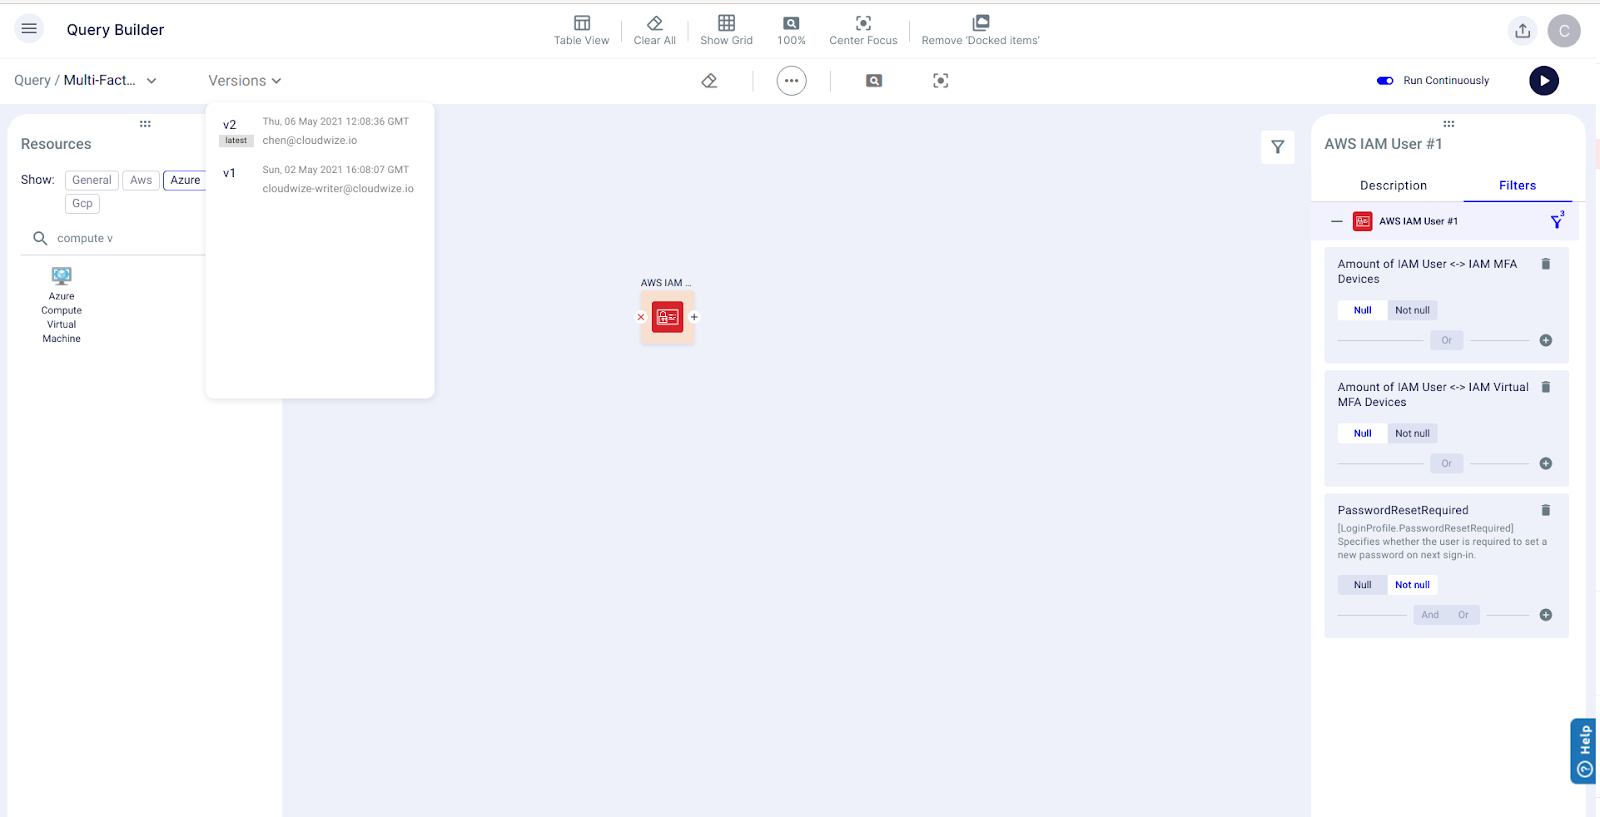Collapse the Versions dropdown
Viewport: 1600px width, 817px height.
coord(245,81)
